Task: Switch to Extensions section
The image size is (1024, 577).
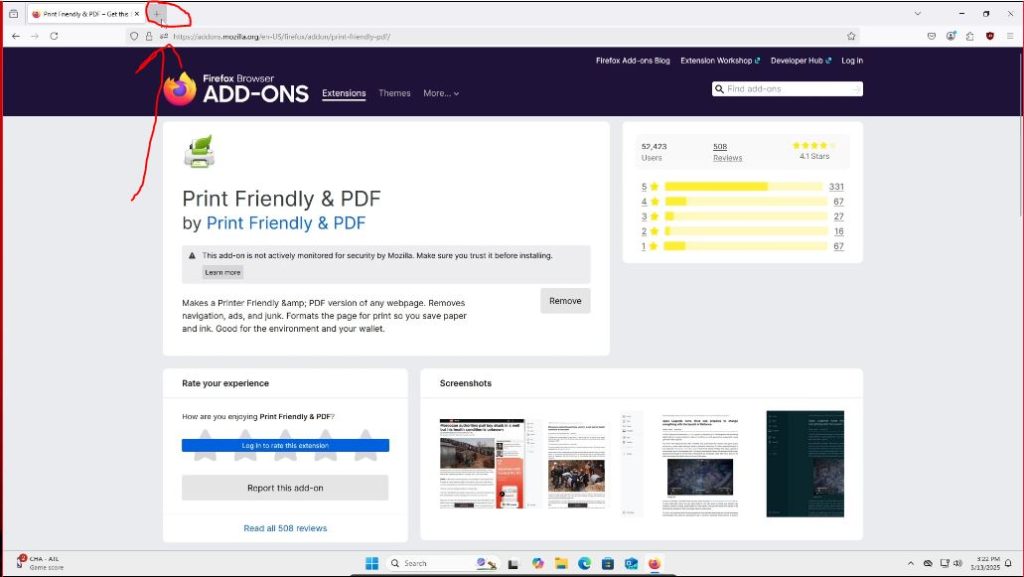Action: [344, 93]
